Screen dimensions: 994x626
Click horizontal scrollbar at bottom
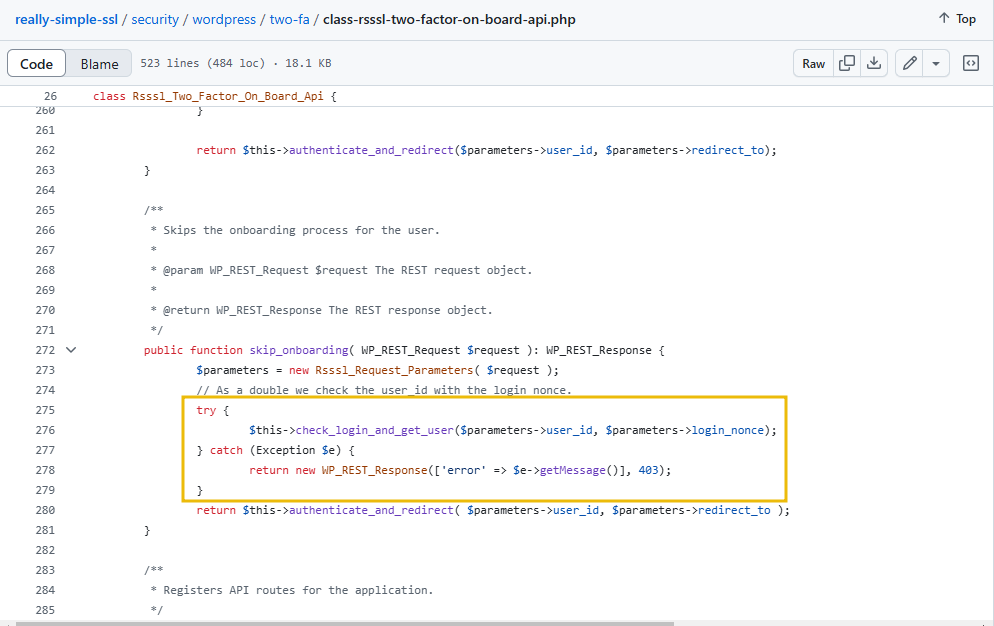coord(345,623)
